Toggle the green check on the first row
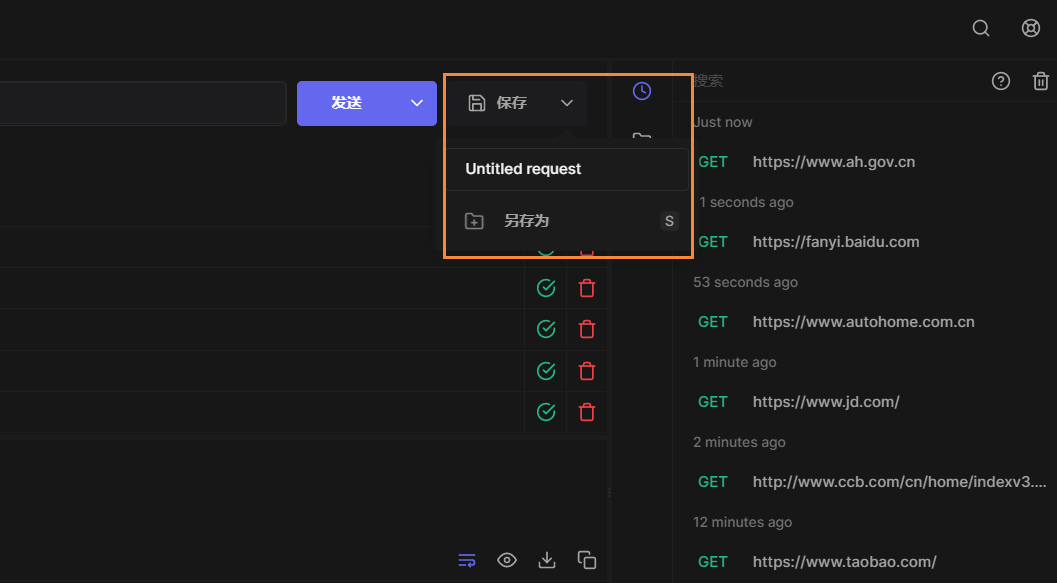This screenshot has width=1057, height=583. (x=546, y=288)
